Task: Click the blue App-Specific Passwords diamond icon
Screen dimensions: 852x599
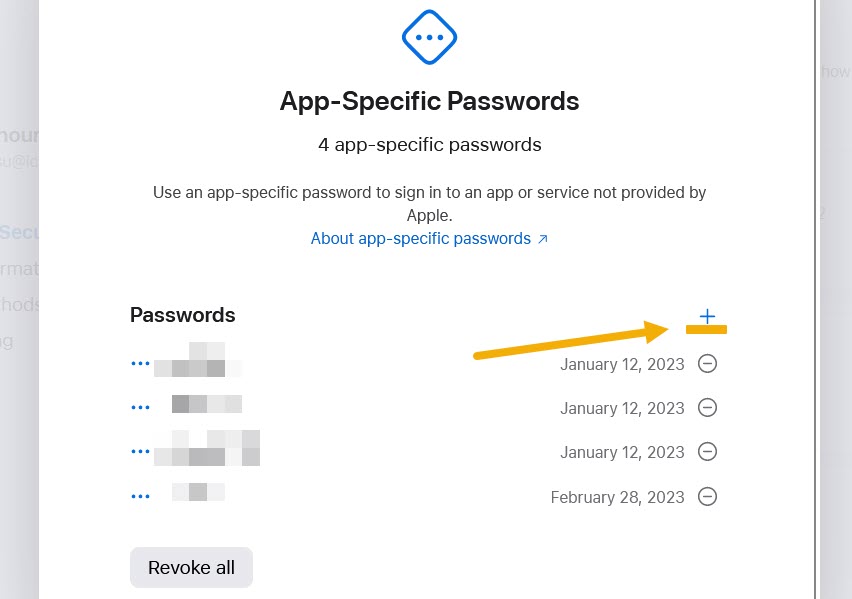Action: [x=429, y=37]
